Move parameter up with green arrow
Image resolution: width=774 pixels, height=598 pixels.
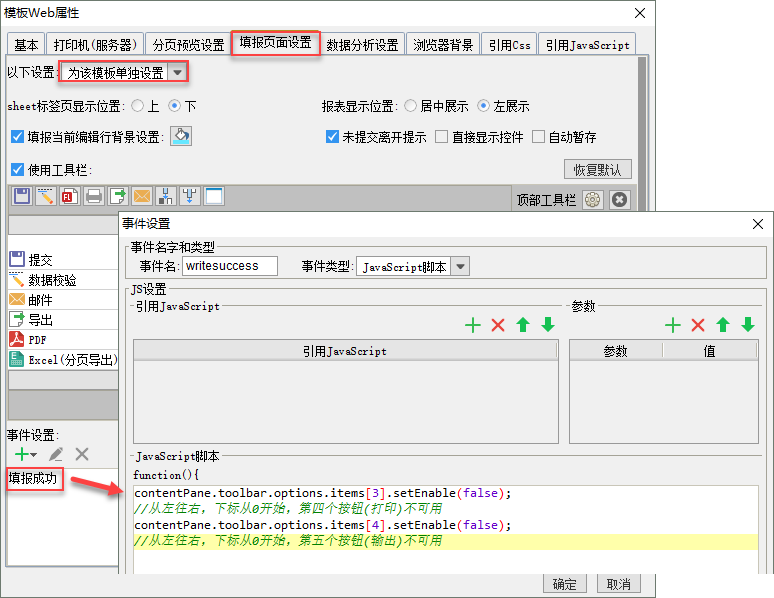(x=723, y=325)
